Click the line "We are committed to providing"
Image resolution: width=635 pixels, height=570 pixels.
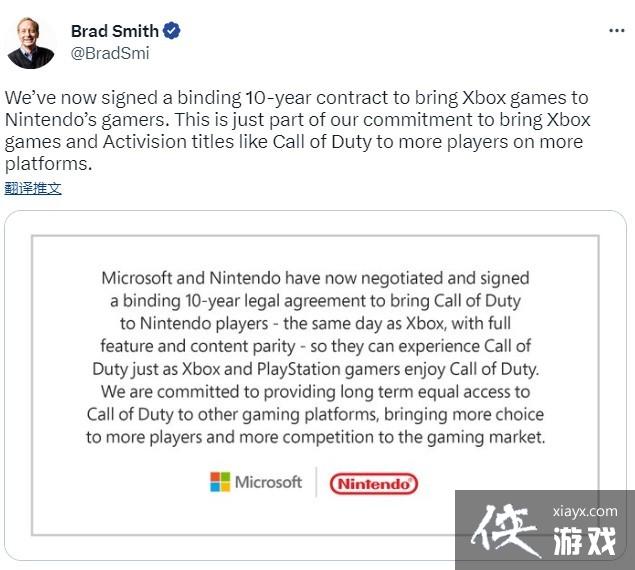point(315,392)
